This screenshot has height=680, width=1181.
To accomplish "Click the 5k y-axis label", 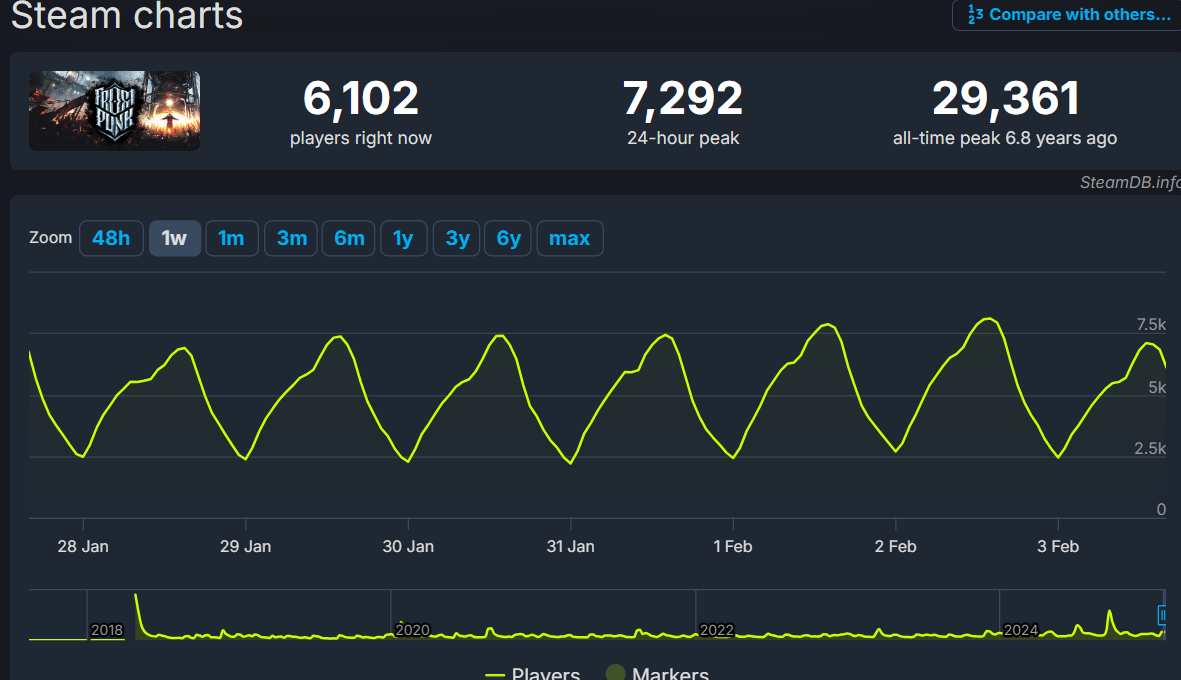I will [x=1157, y=388].
